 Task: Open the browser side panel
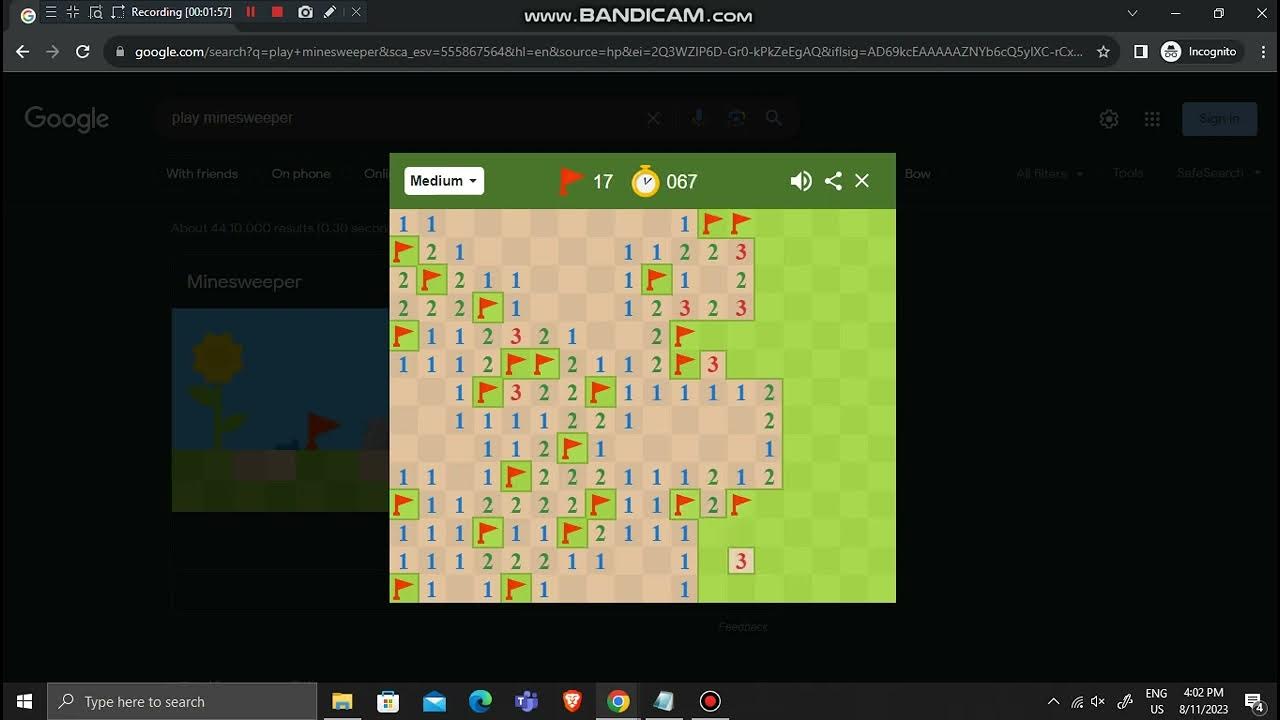(1140, 52)
